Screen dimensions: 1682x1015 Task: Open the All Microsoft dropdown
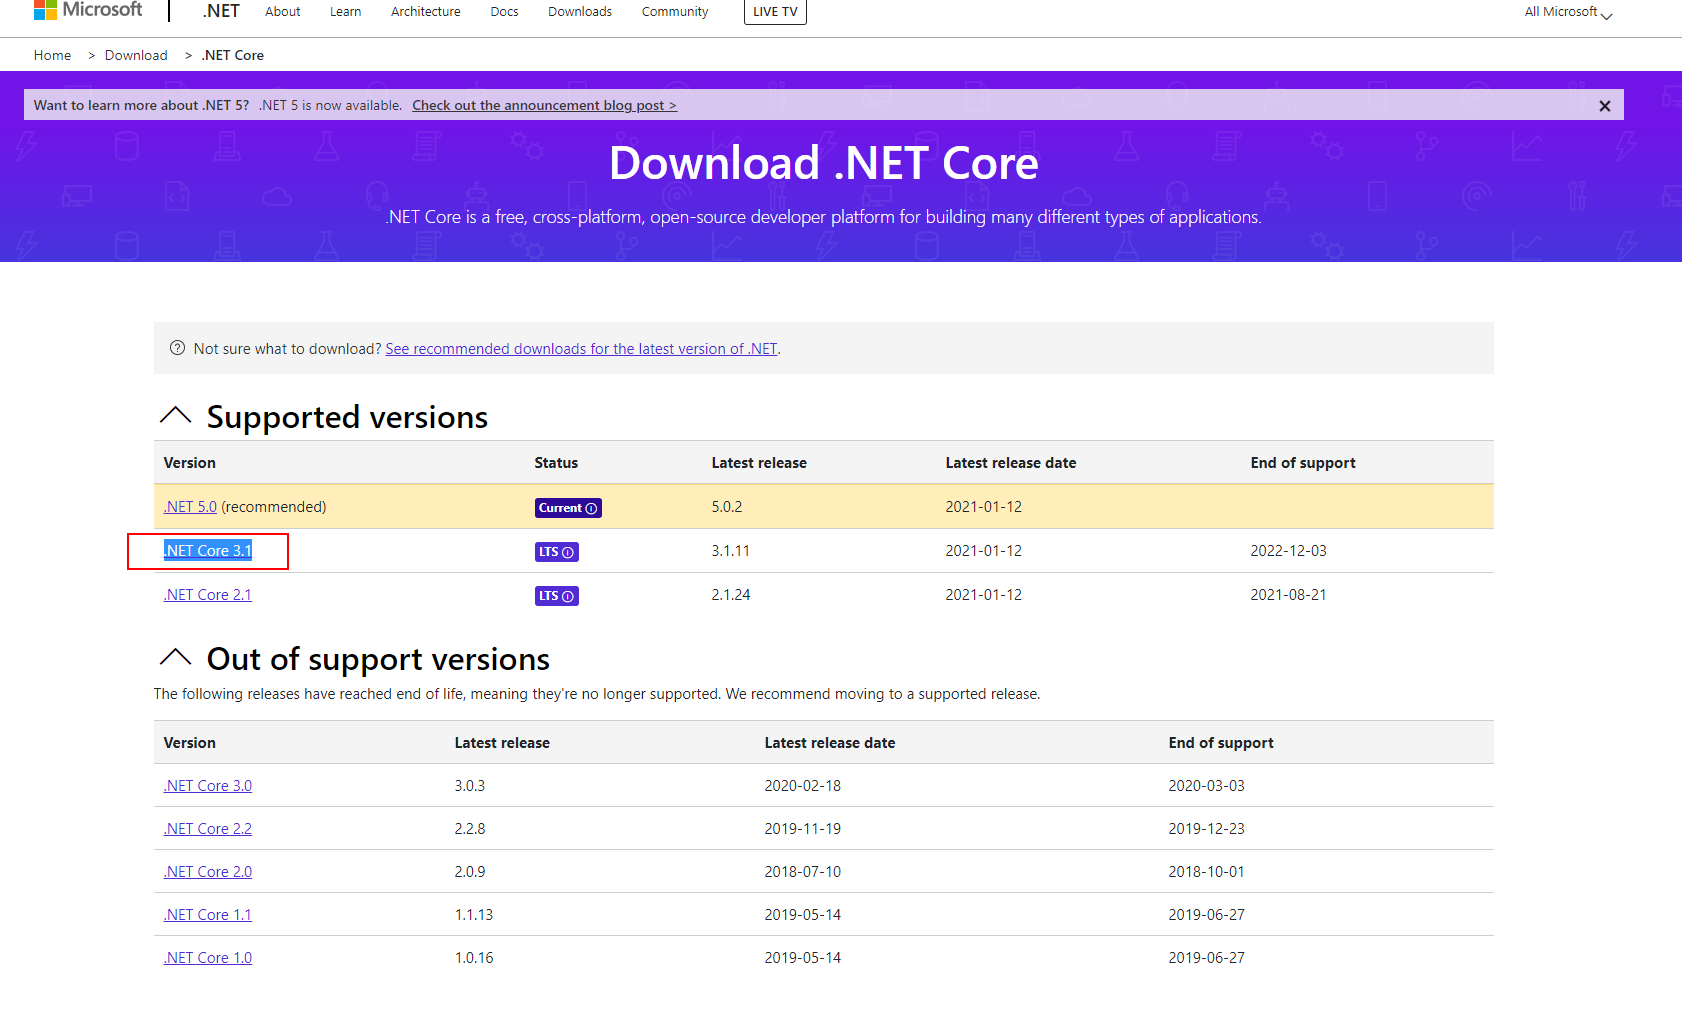pyautogui.click(x=1567, y=12)
